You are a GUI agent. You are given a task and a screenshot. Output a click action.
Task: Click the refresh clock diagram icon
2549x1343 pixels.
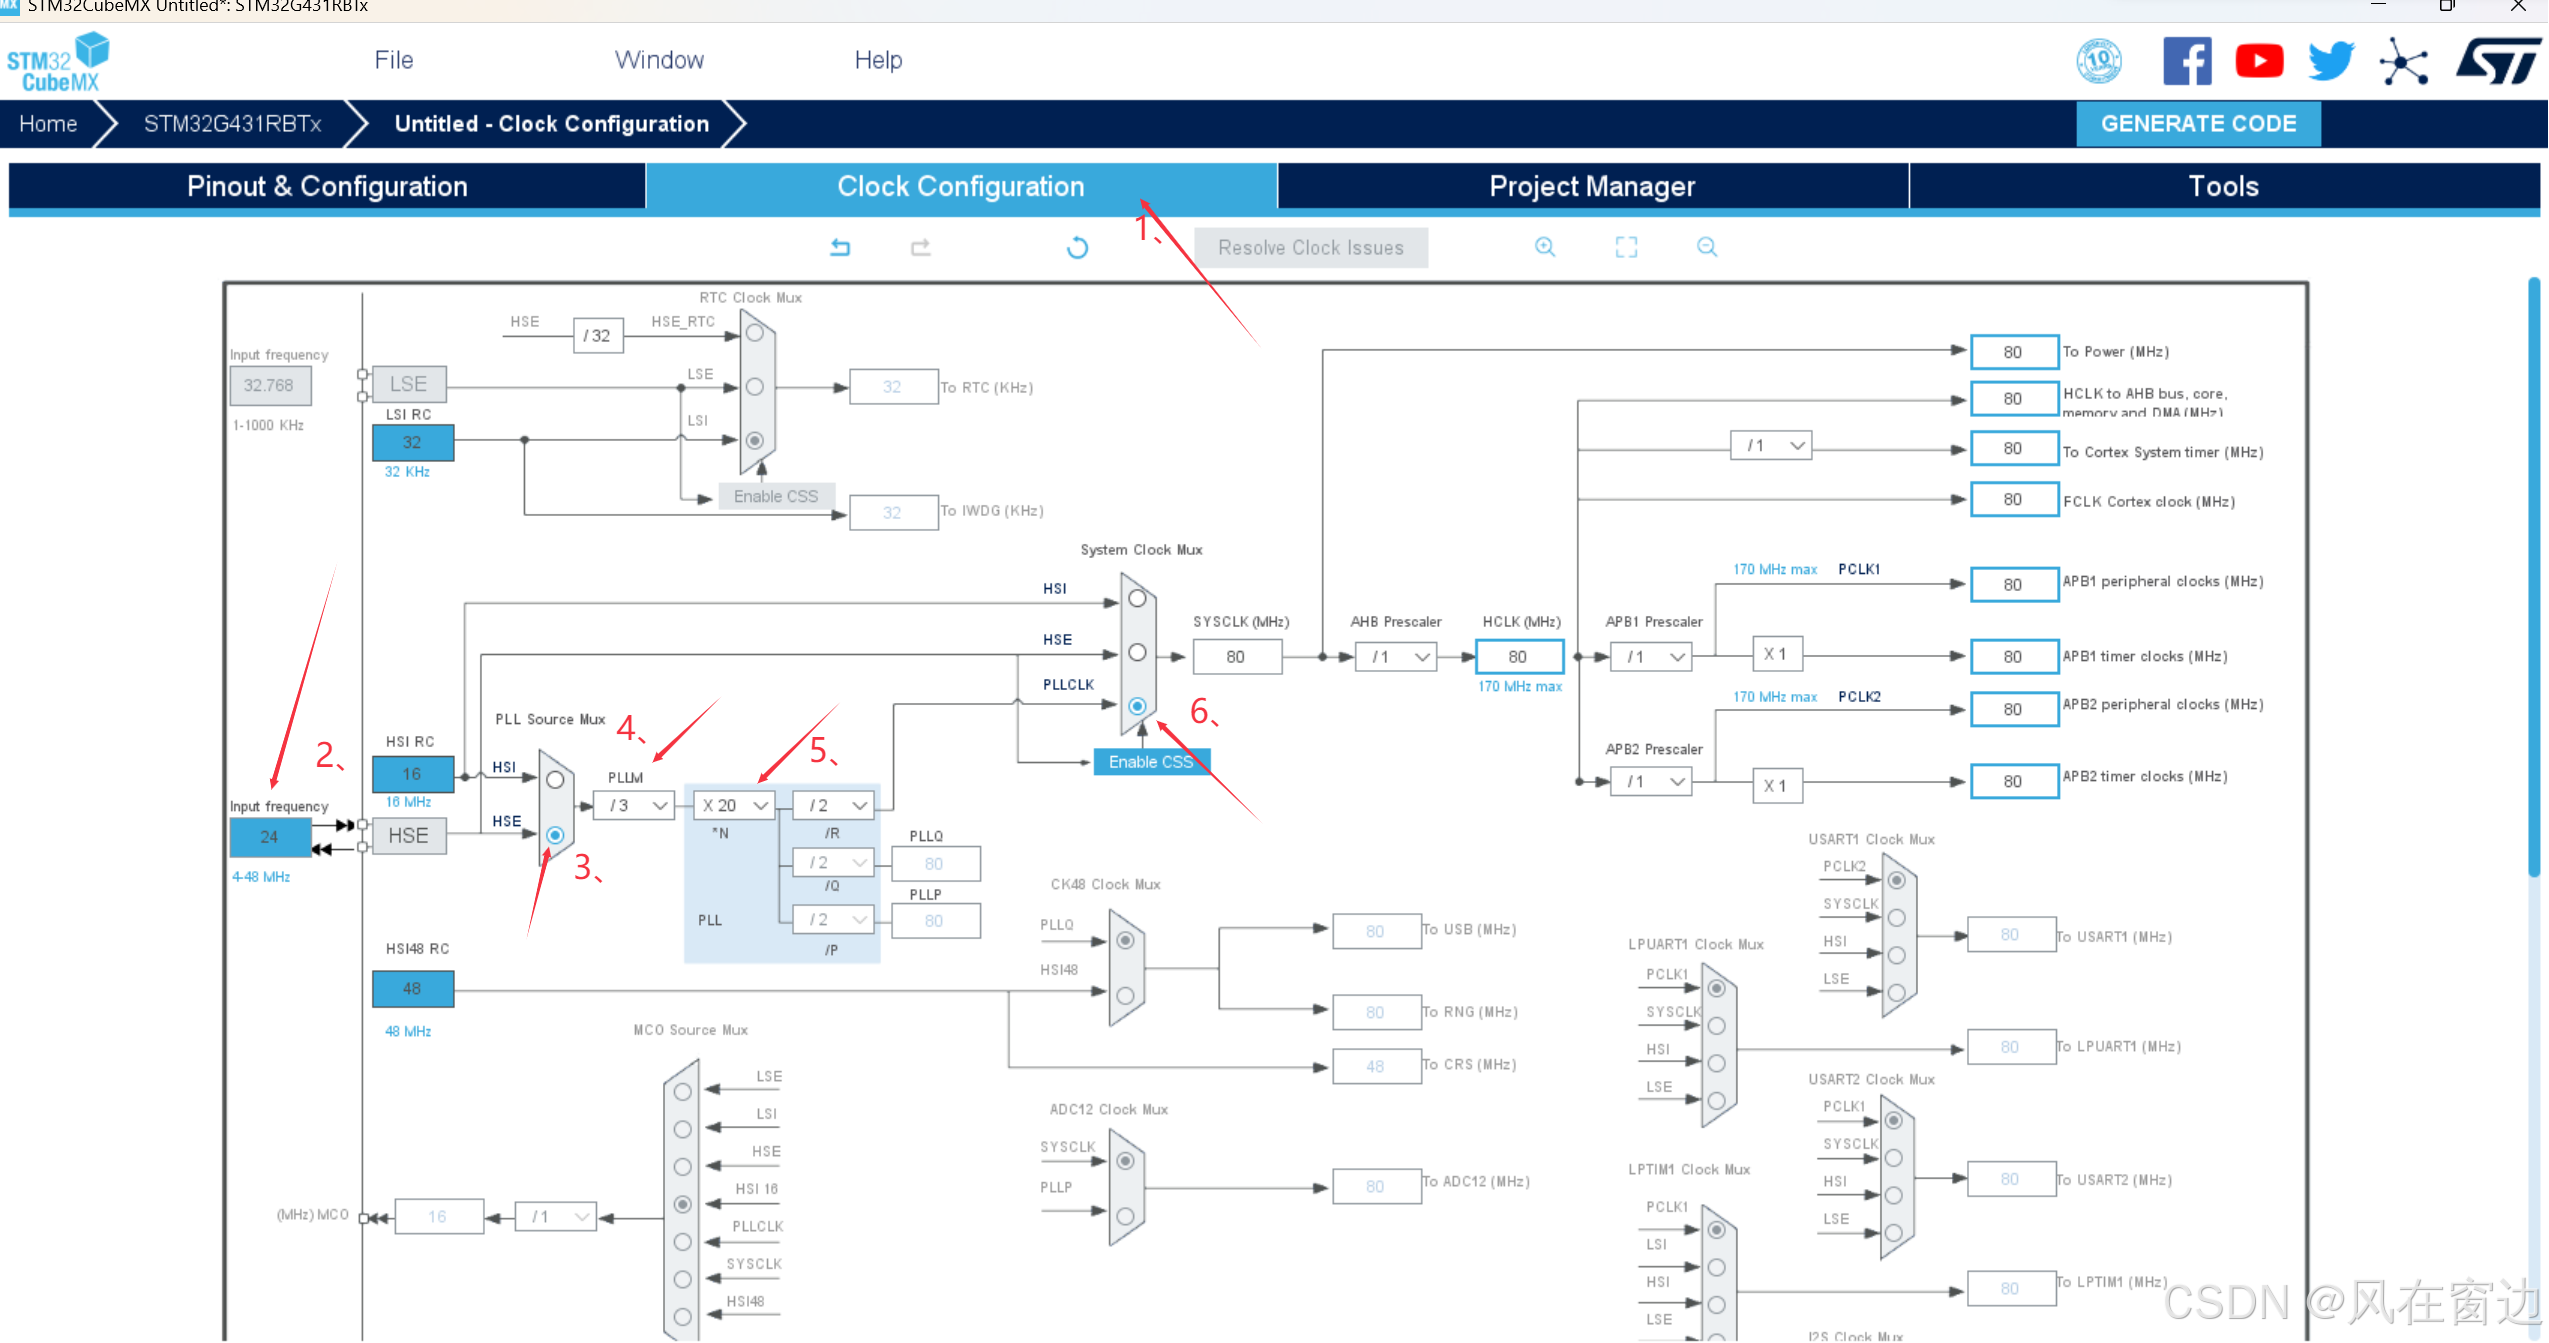click(1077, 247)
